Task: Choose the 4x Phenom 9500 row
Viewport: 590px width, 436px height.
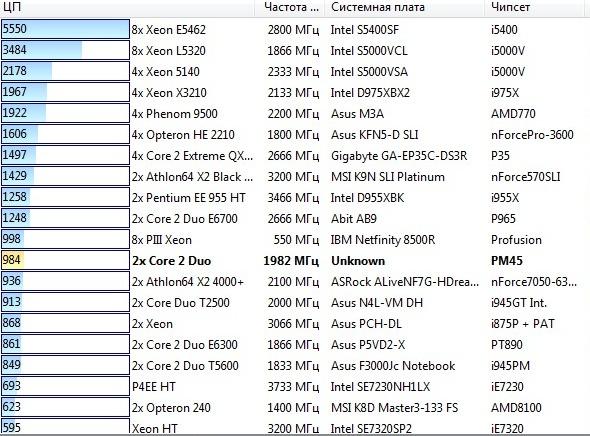Action: [x=295, y=114]
